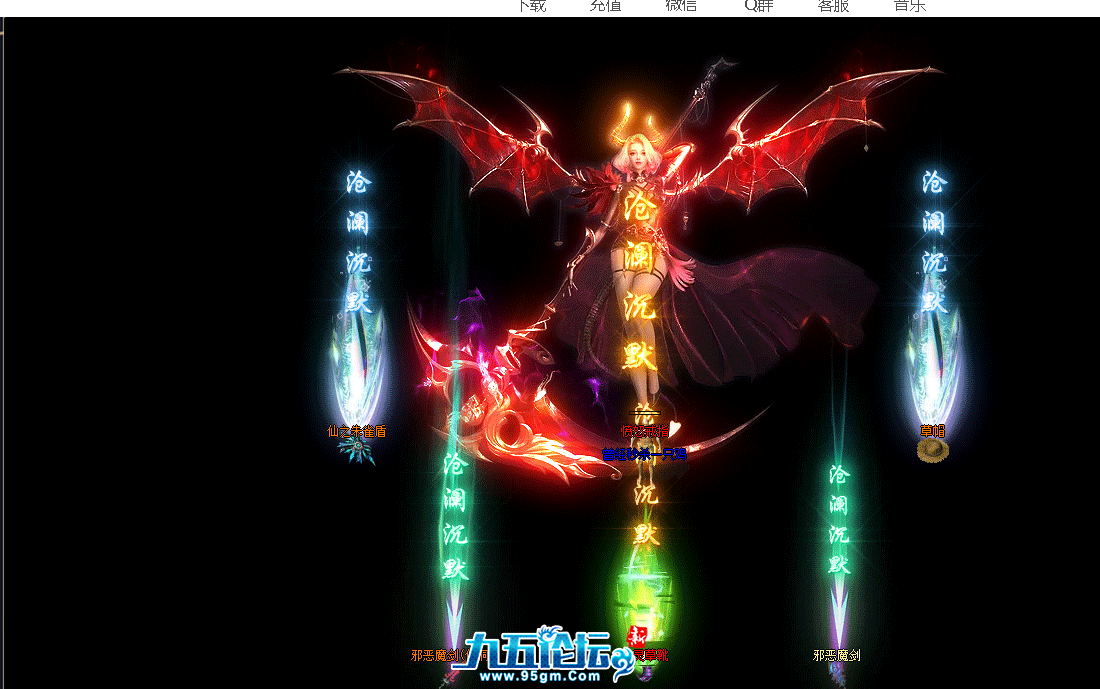Click the straw hat icon under 草帽
1100x689 pixels.
[x=932, y=450]
